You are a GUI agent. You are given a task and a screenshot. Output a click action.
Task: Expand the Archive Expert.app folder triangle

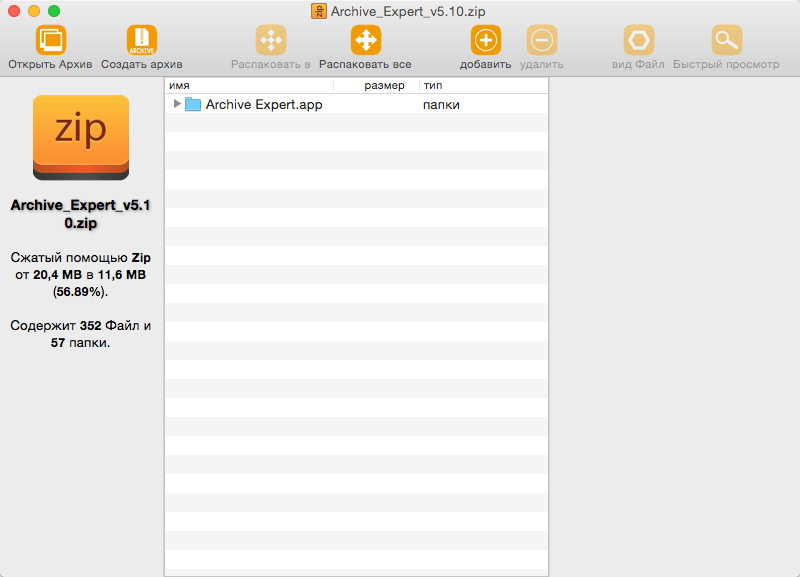click(x=177, y=104)
